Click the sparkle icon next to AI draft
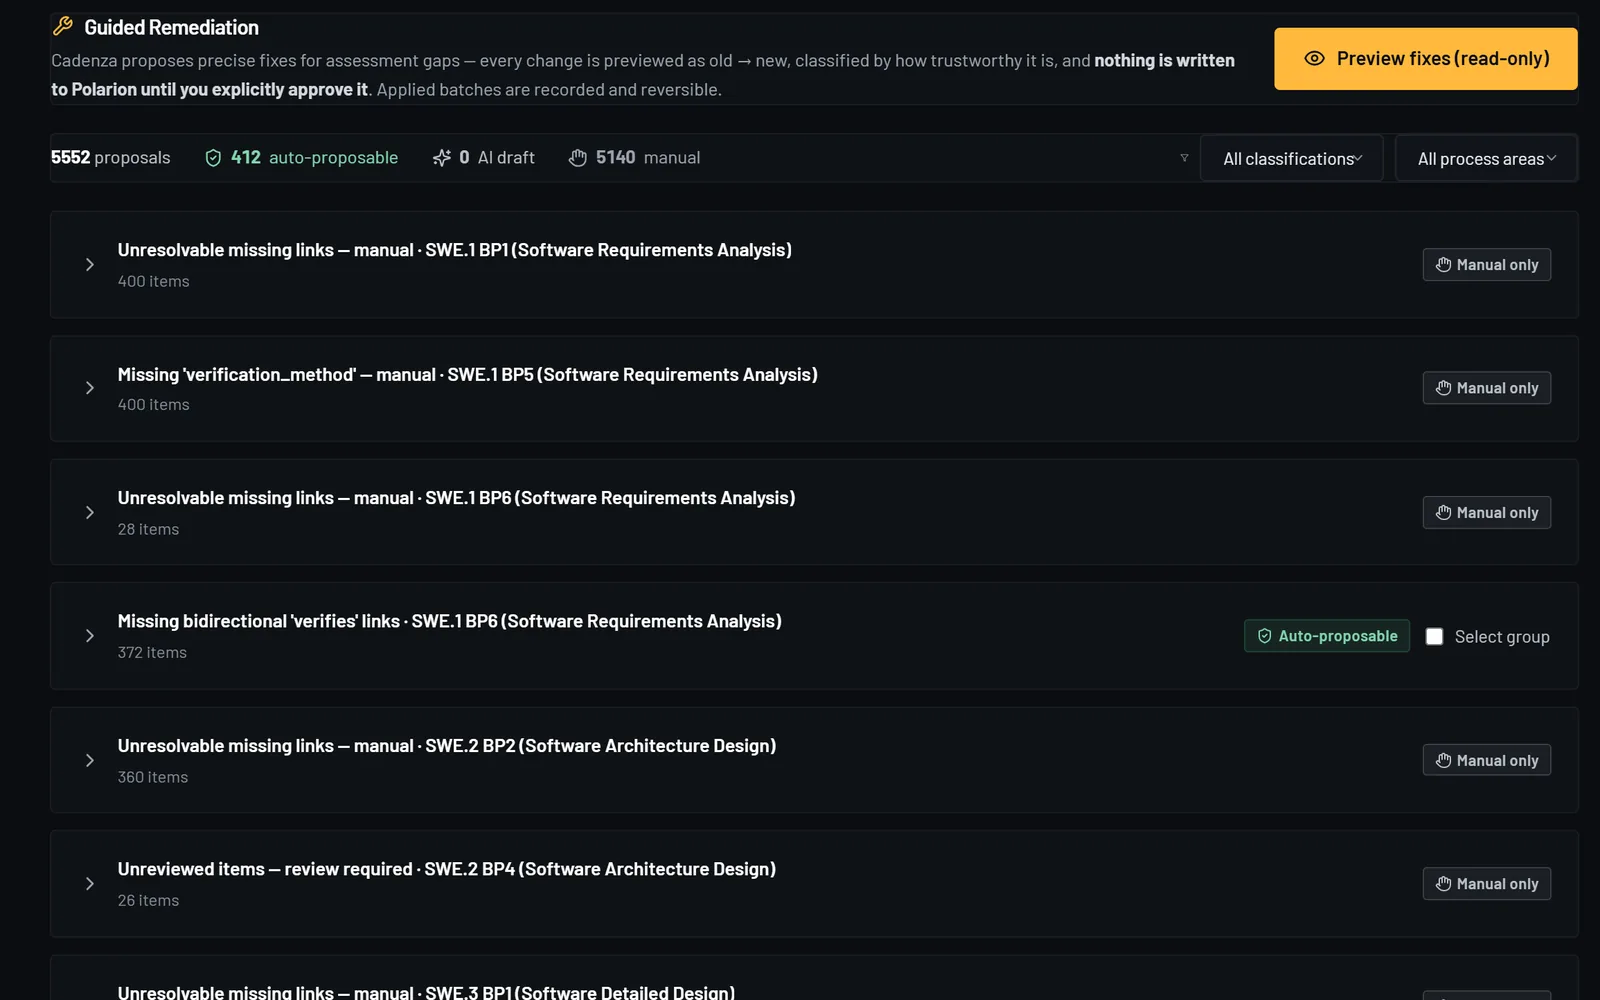This screenshot has height=1000, width=1600. (442, 158)
